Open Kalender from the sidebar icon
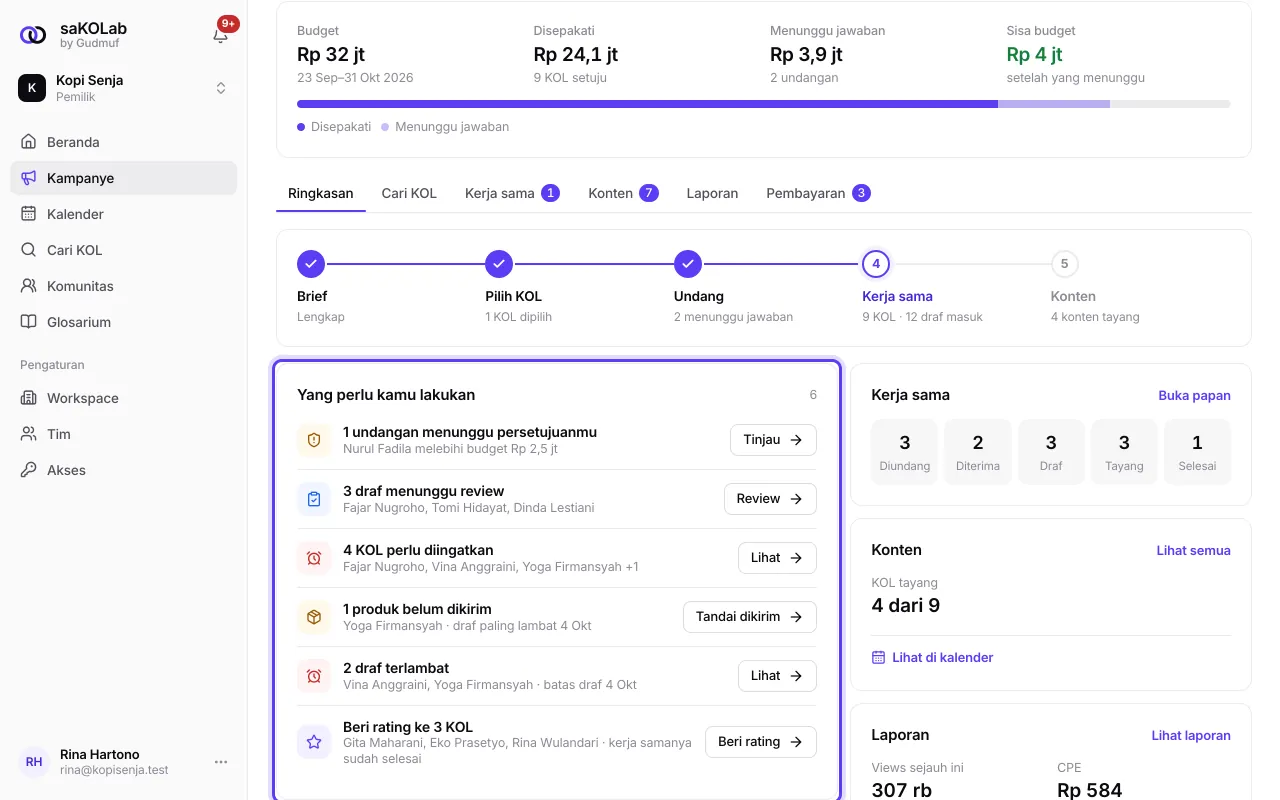 click(x=29, y=214)
